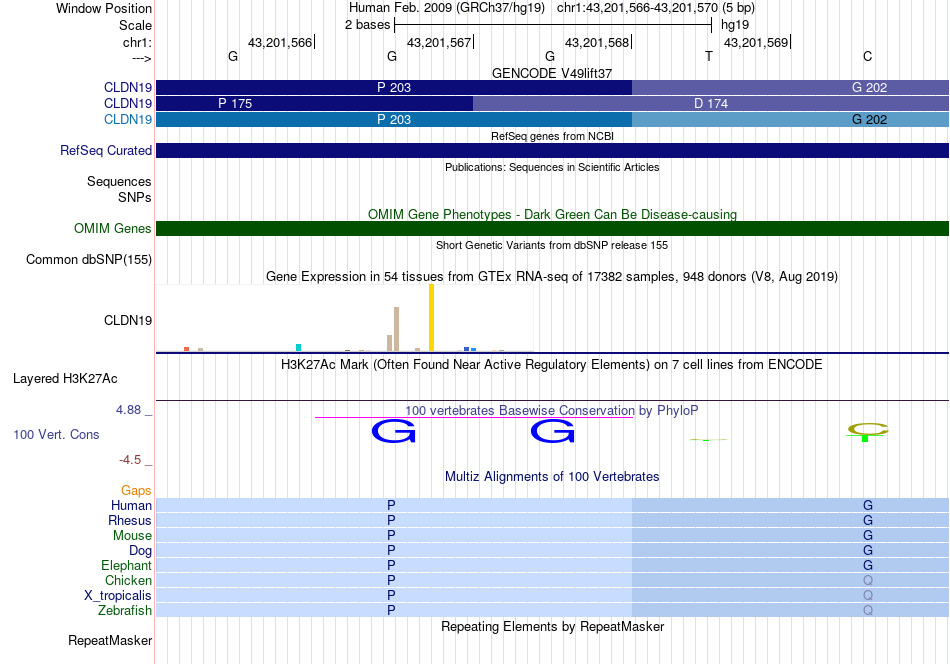The width and height of the screenshot is (950, 664).
Task: Select Rhesus alignment row label
Action: [x=130, y=520]
